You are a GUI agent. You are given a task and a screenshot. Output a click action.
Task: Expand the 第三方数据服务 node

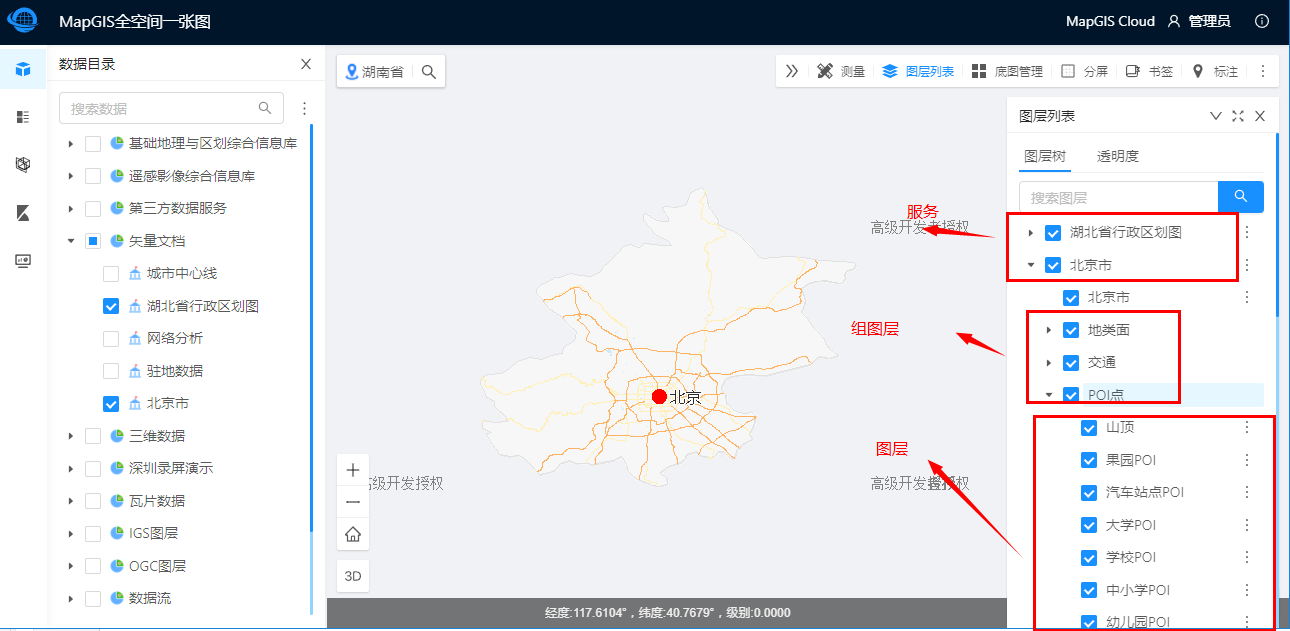click(x=71, y=209)
